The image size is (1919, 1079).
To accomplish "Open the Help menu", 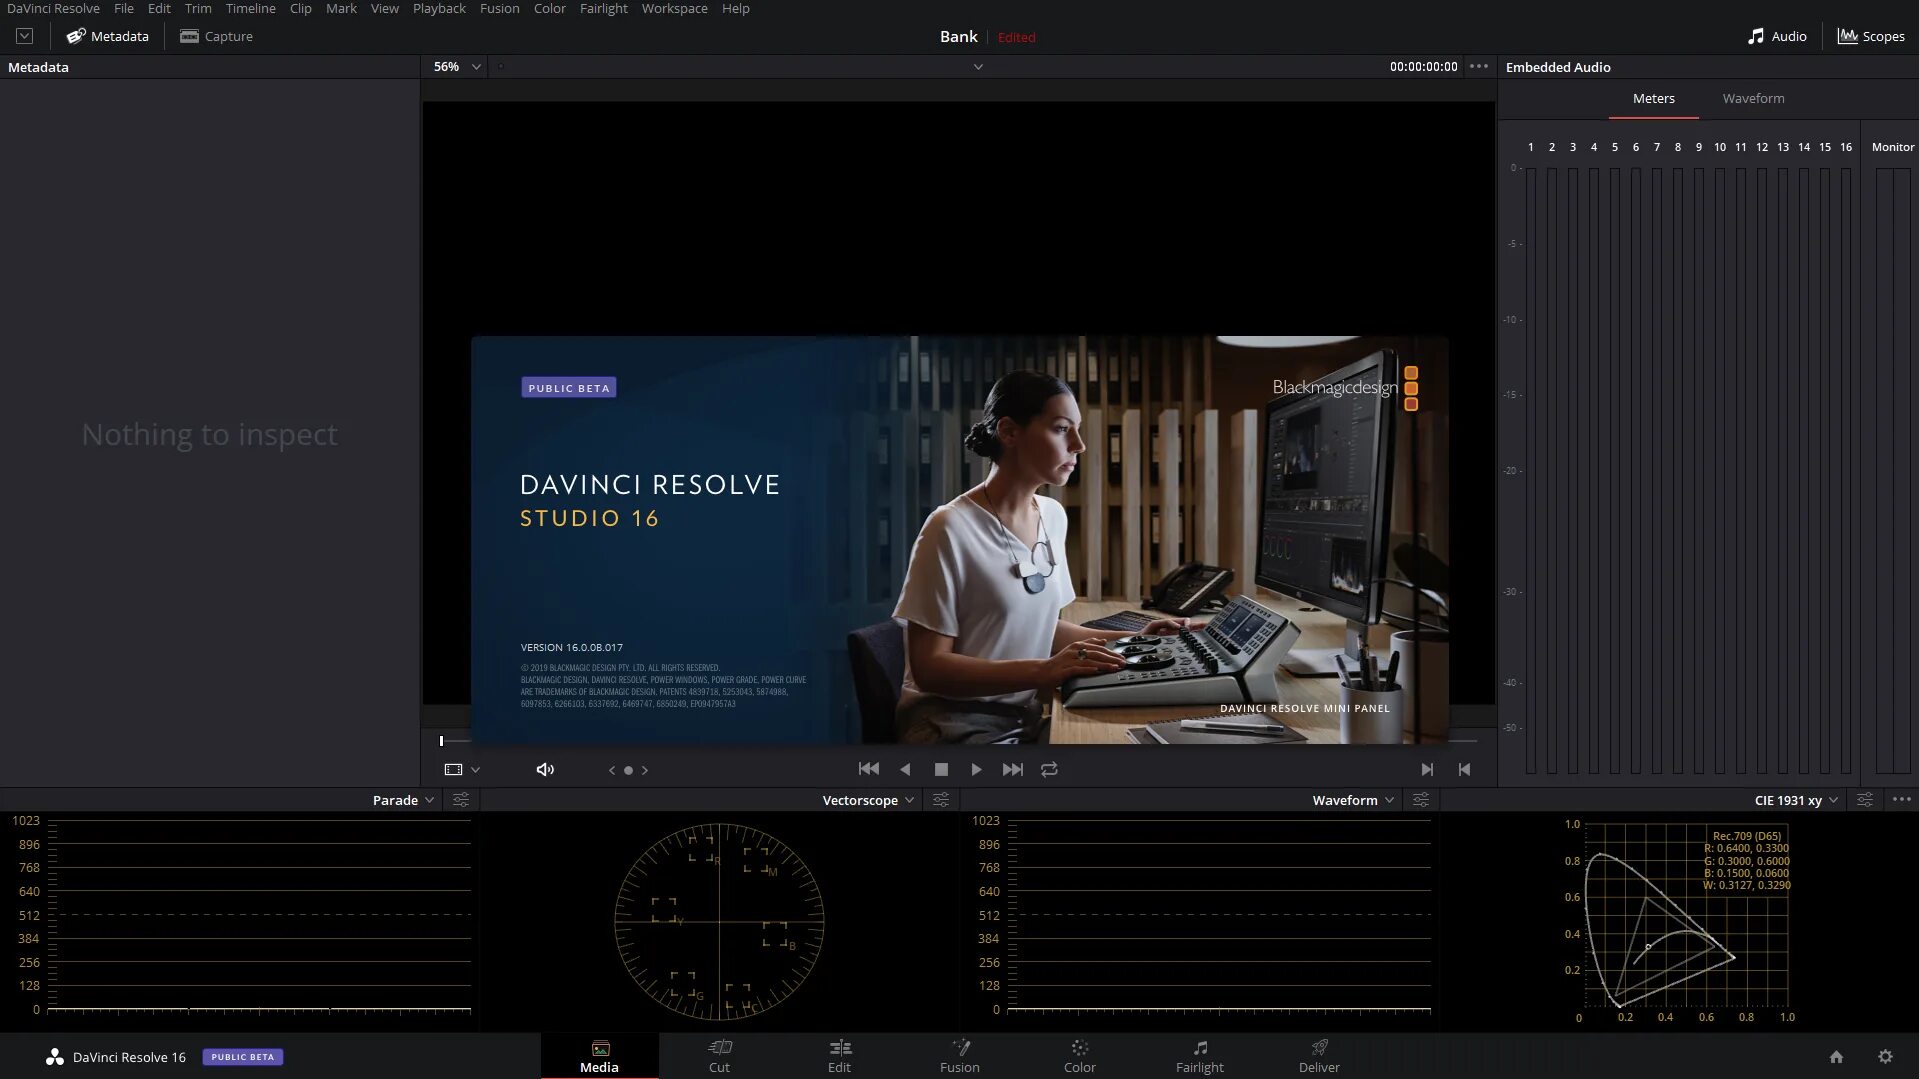I will click(735, 8).
